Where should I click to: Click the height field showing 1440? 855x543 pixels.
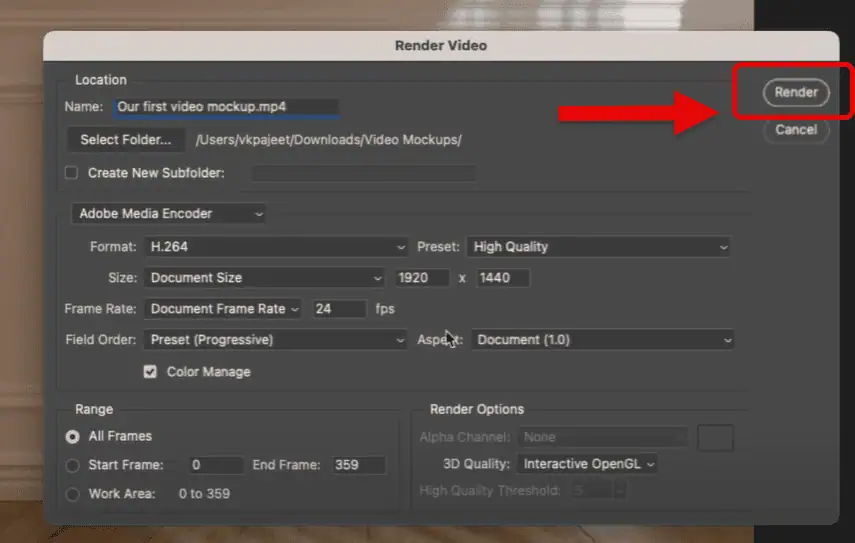pyautogui.click(x=502, y=278)
